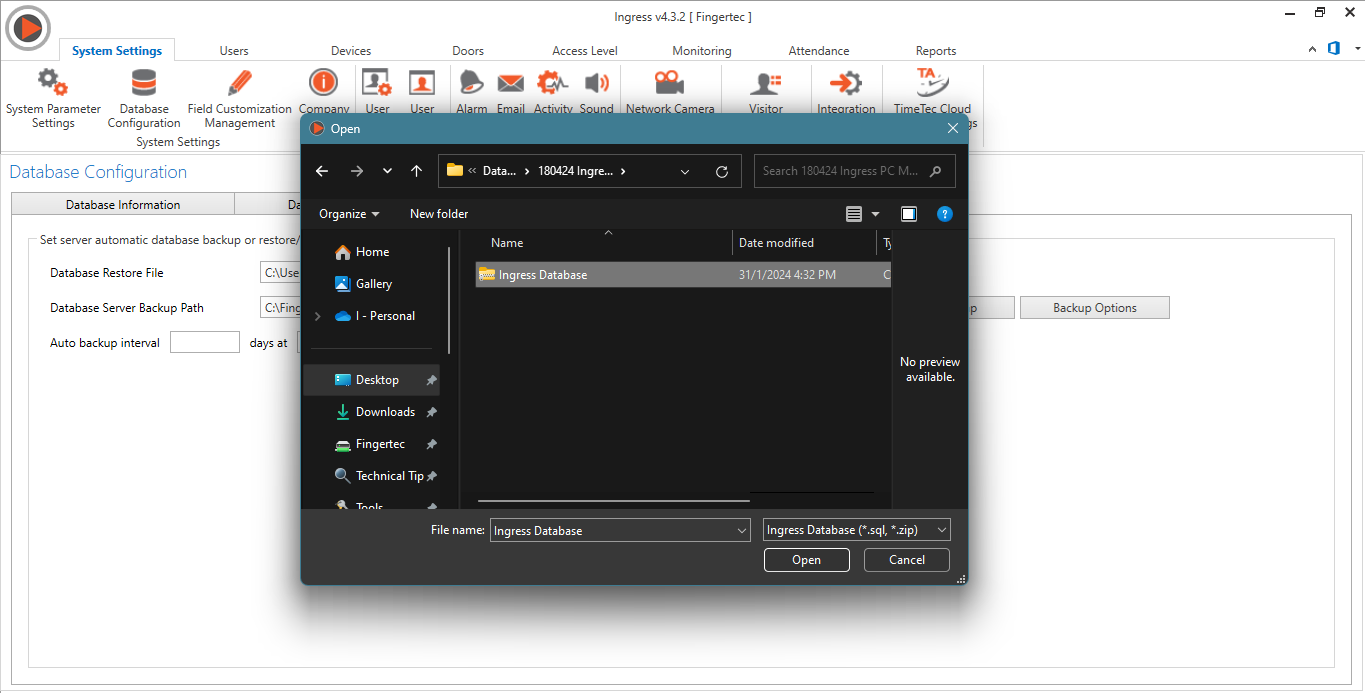
Task: Click Cancel button in dialog
Action: click(907, 560)
